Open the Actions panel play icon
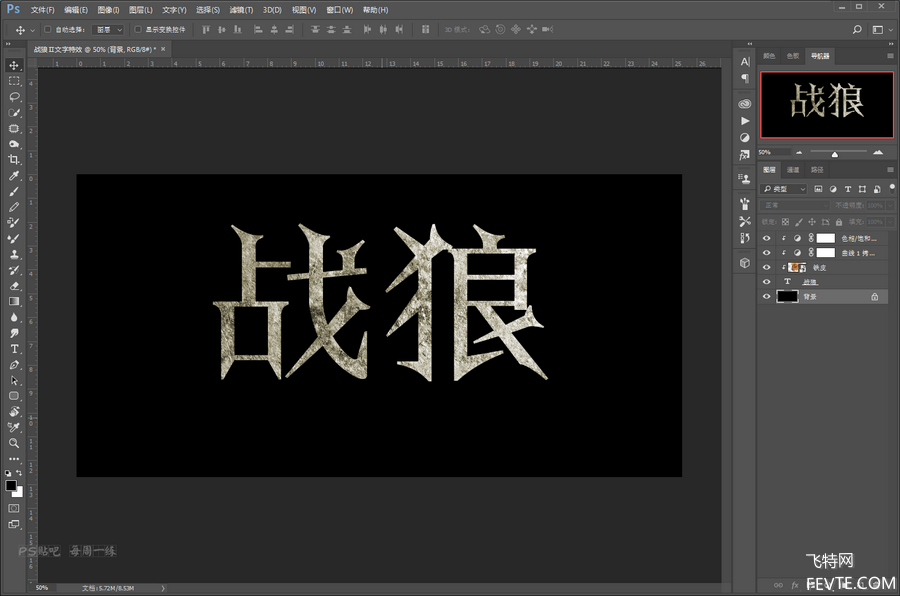The image size is (900, 596). [744, 121]
